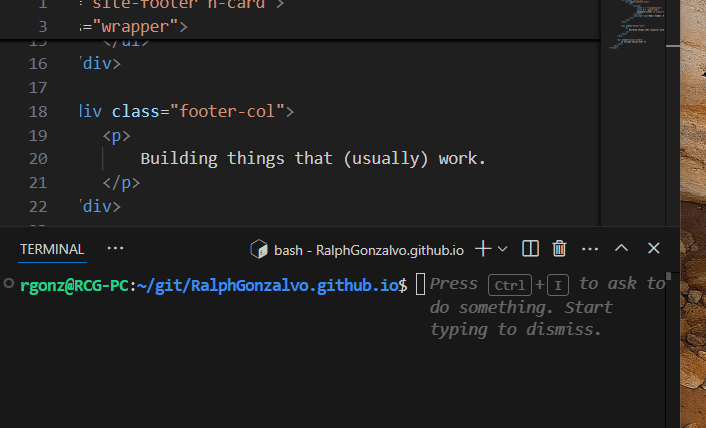This screenshot has width=706, height=428.
Task: Click the terminal cursor input box
Action: pyautogui.click(x=421, y=285)
